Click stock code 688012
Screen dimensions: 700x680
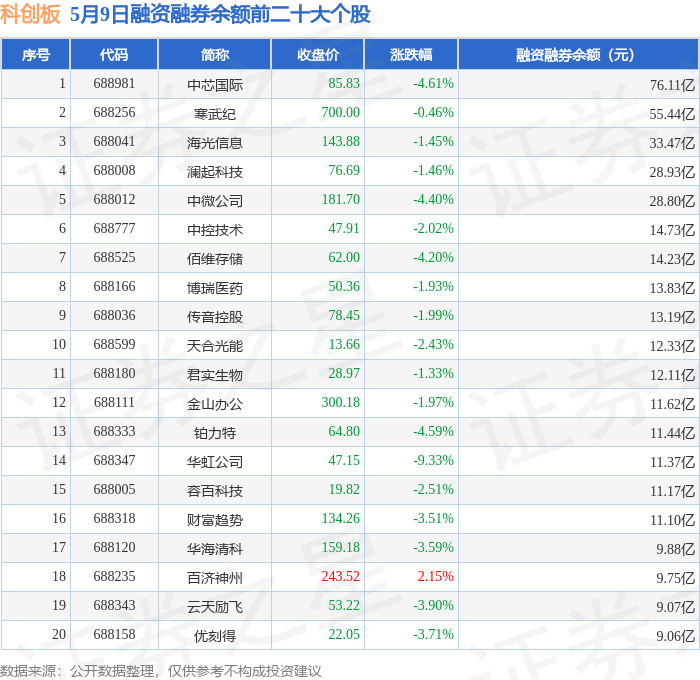(114, 199)
